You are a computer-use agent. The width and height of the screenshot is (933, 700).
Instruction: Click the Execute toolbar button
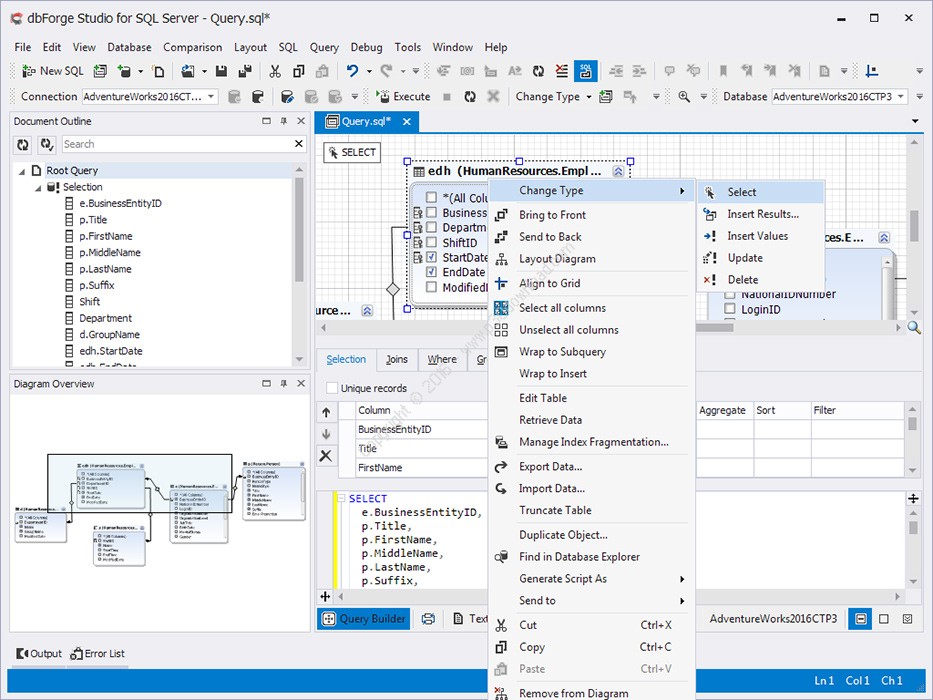(x=403, y=96)
